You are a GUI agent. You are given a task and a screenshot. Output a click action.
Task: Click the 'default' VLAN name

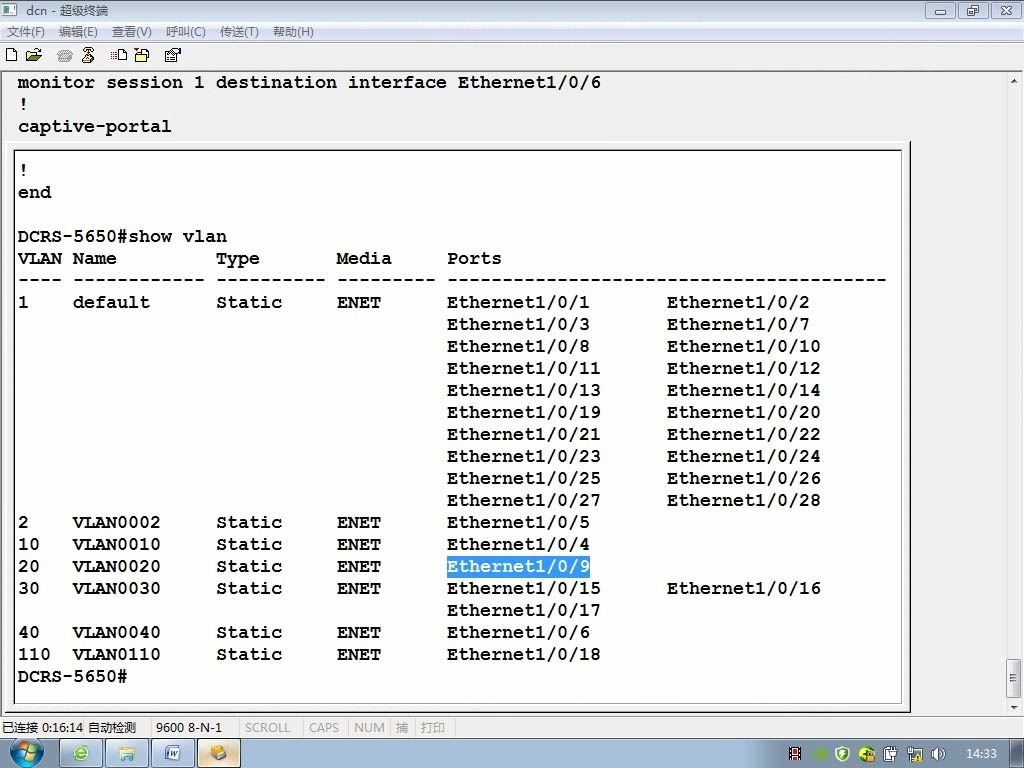[x=111, y=302]
